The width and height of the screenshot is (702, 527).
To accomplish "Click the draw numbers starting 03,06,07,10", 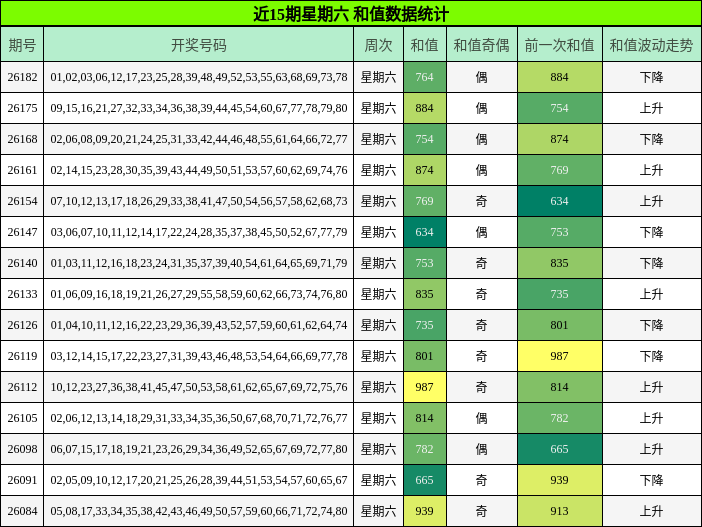I will [199, 232].
